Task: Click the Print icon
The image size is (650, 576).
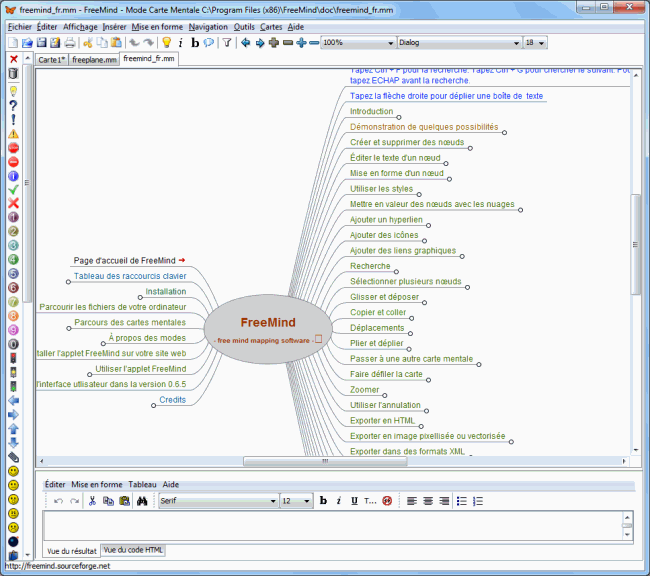Action: [70, 43]
